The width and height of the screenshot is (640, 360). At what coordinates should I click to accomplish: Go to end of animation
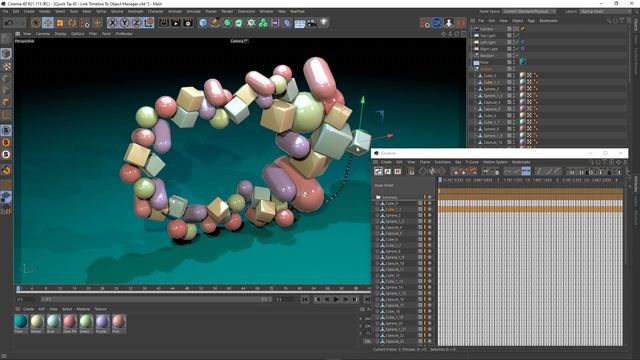(367, 299)
